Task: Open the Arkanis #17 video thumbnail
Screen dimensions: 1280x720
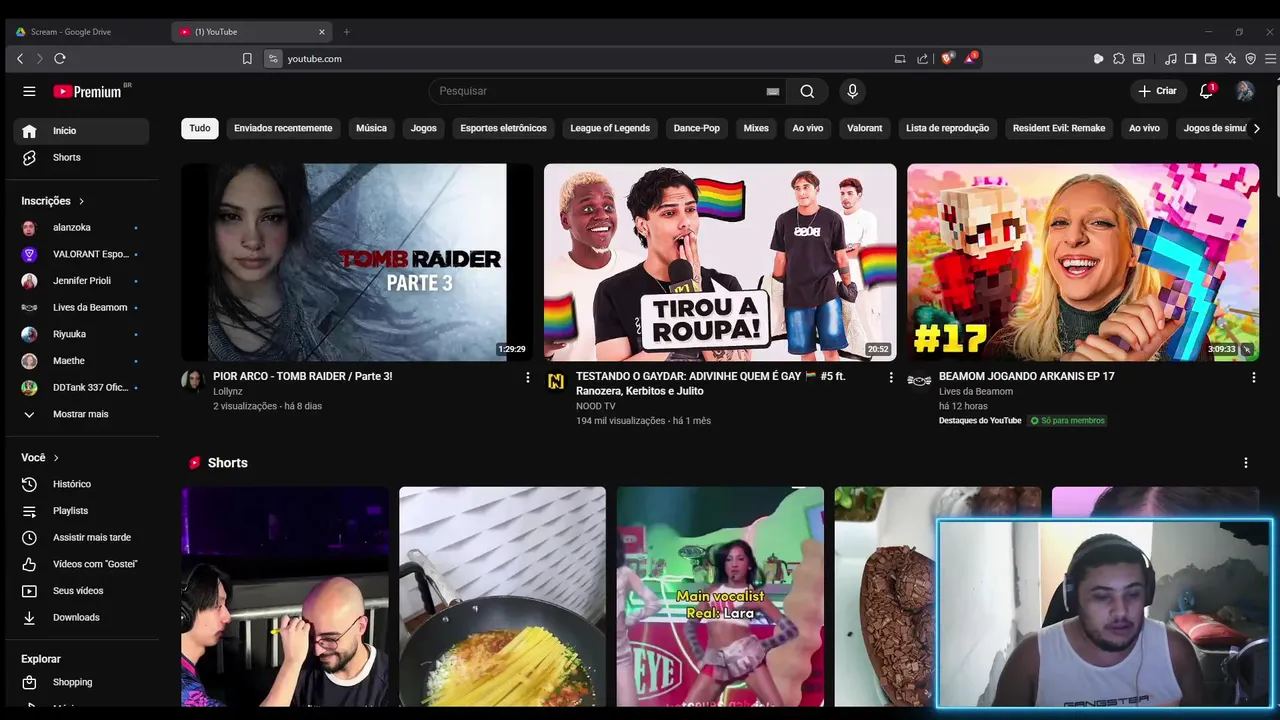Action: pos(1083,262)
